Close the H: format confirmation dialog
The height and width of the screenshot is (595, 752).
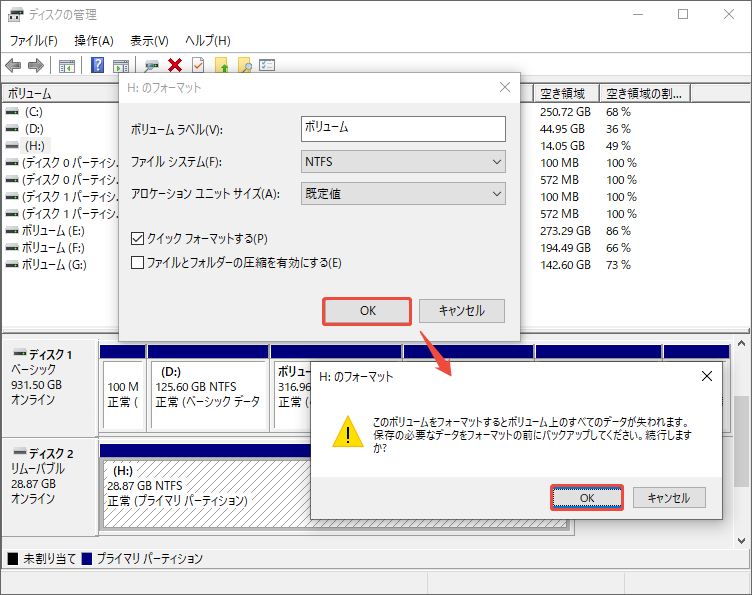coord(706,376)
